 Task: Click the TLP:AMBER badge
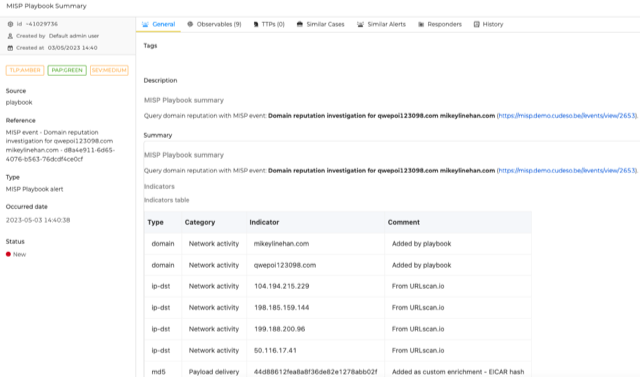pos(25,70)
